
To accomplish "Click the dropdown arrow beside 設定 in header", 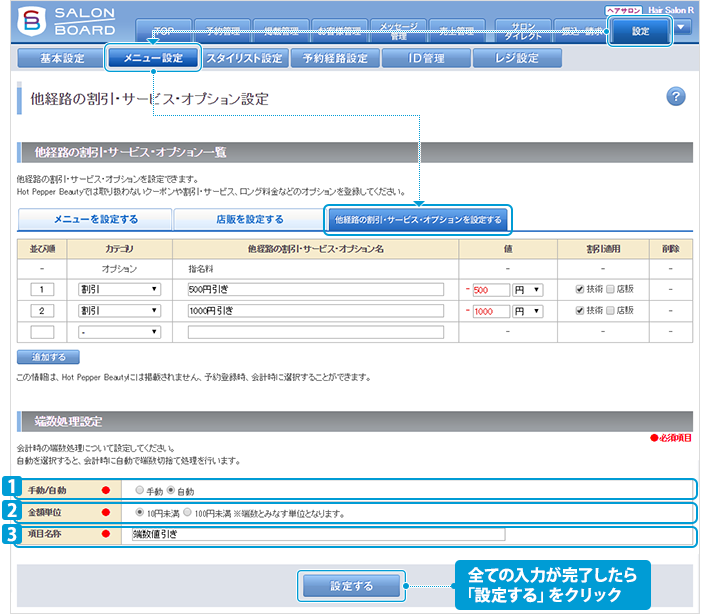I will tap(683, 27).
